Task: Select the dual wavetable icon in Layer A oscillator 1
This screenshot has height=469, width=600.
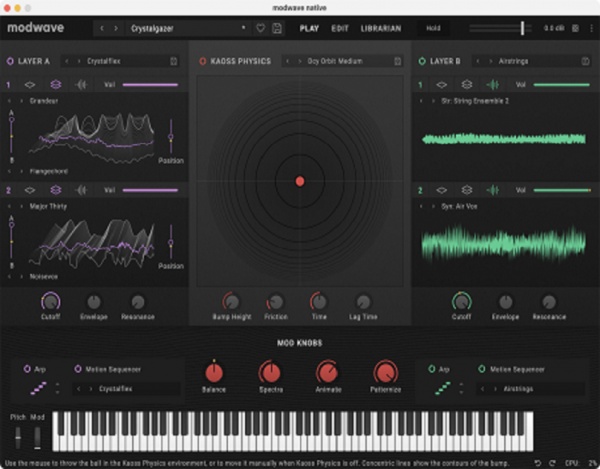Action: pyautogui.click(x=56, y=85)
